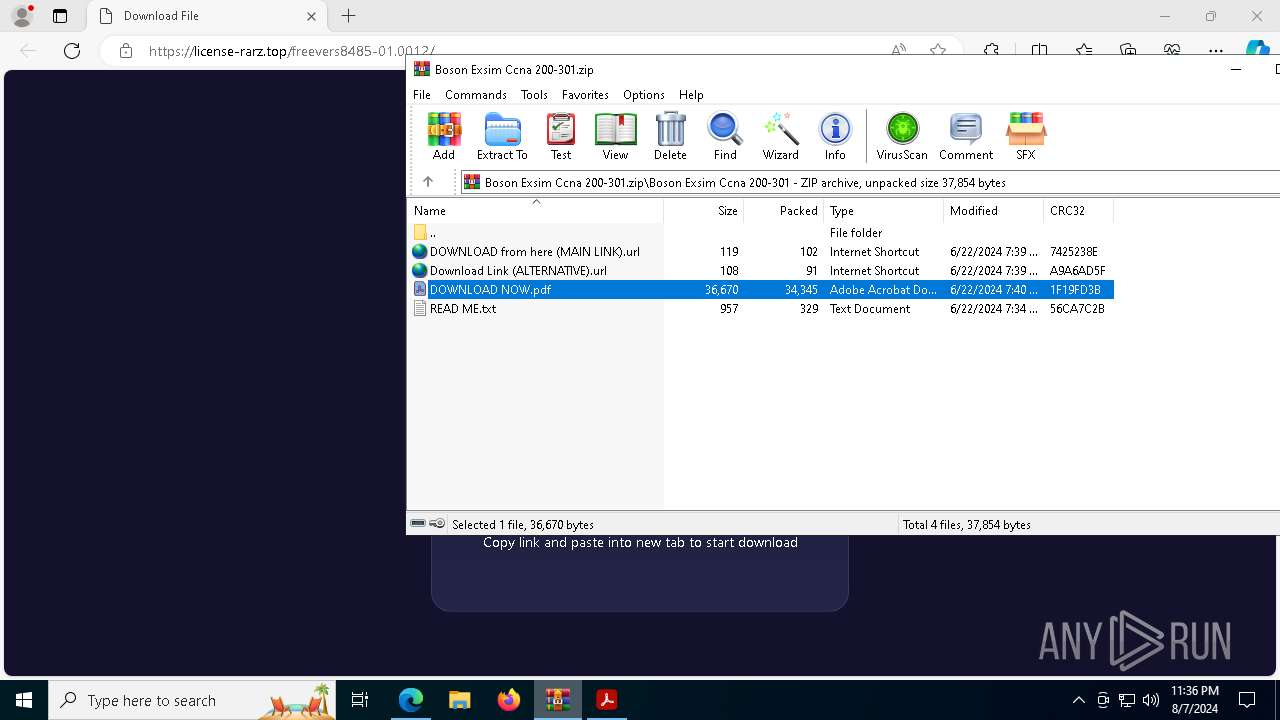This screenshot has width=1280, height=720.
Task: Show hidden system tray icons
Action: click(x=1078, y=700)
